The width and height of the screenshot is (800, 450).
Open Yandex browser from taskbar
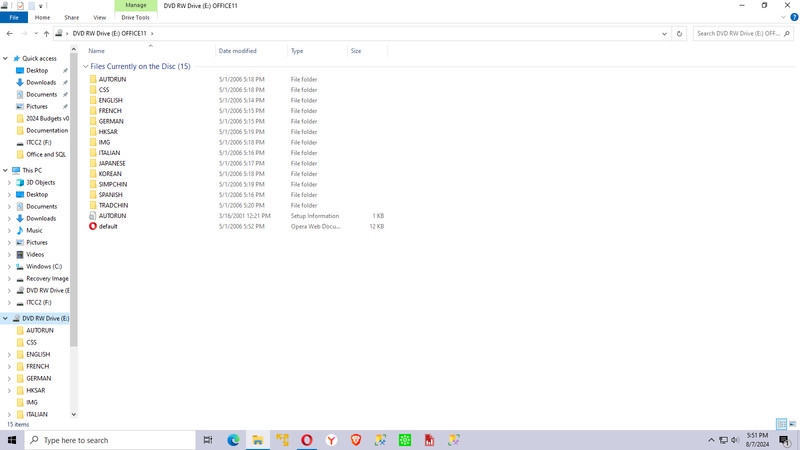[x=331, y=440]
